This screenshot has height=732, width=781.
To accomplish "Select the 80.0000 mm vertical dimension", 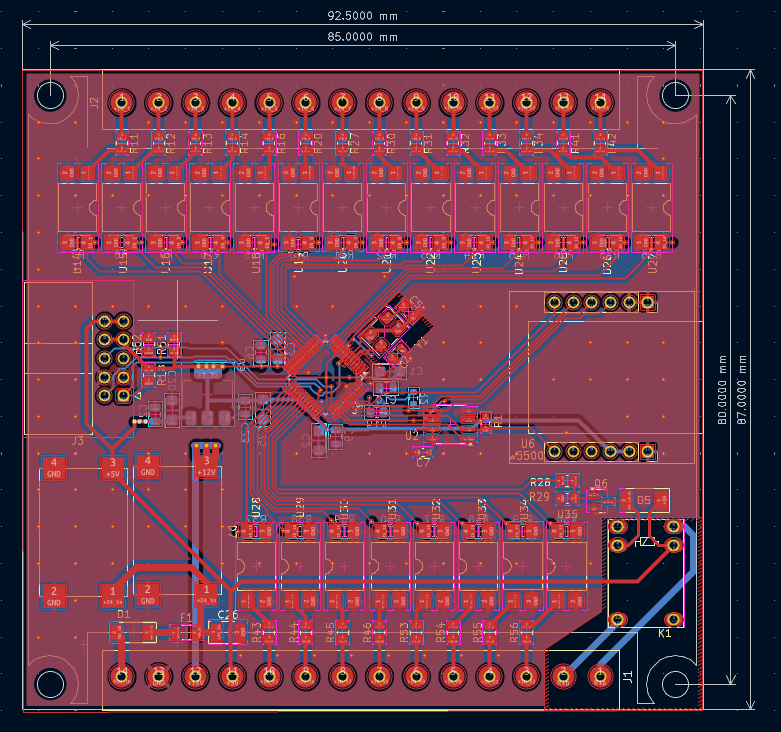I will pyautogui.click(x=722, y=388).
